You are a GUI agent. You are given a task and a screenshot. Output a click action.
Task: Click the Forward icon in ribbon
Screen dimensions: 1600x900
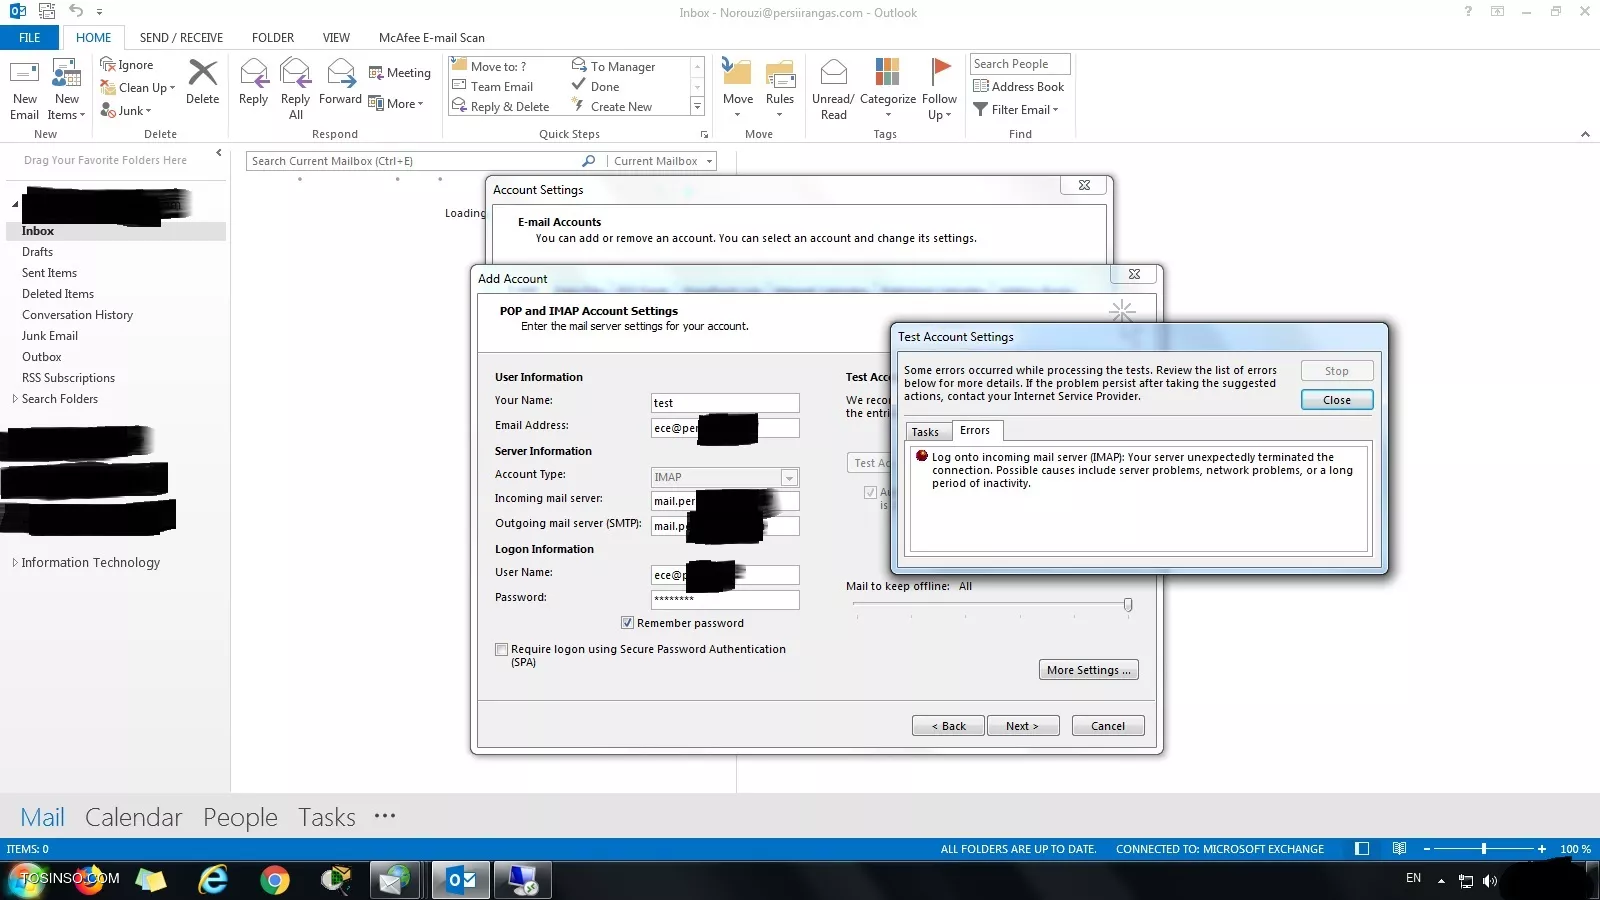coord(340,73)
